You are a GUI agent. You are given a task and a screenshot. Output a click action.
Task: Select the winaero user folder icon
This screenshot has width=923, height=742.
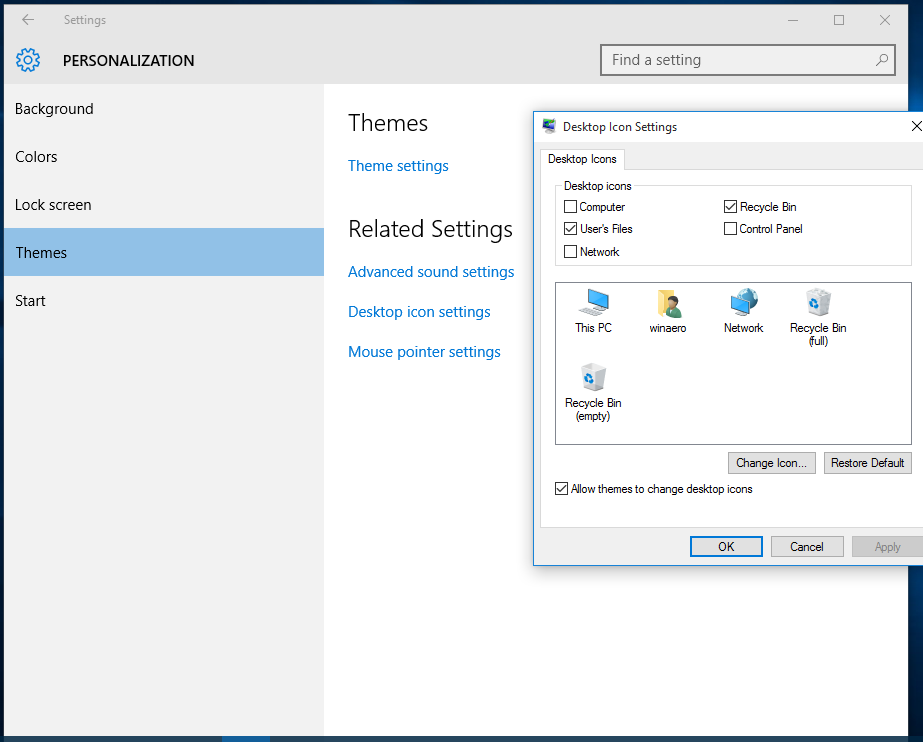pyautogui.click(x=668, y=311)
